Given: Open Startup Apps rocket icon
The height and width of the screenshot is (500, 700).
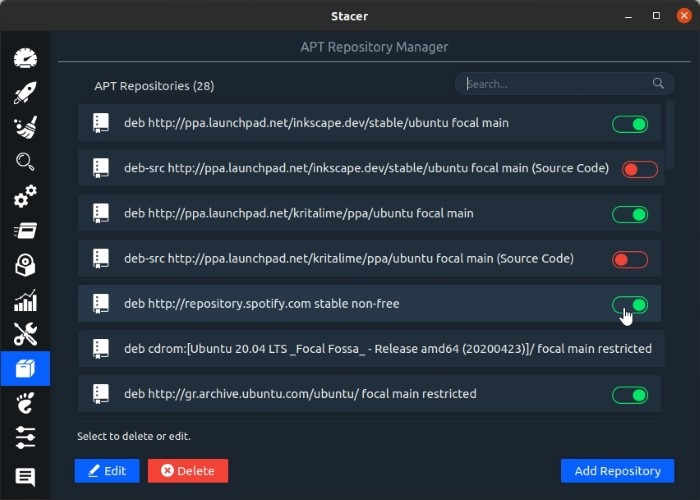Looking at the screenshot, I should [25, 93].
